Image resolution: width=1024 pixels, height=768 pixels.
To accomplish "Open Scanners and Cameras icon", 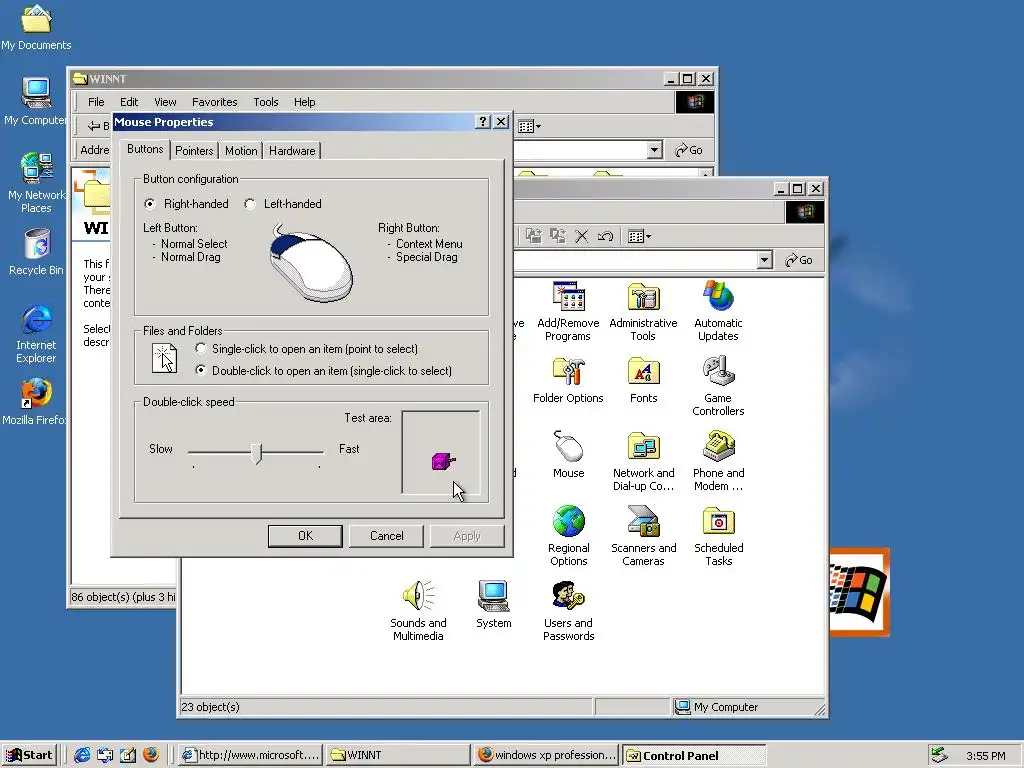I will coord(643,522).
